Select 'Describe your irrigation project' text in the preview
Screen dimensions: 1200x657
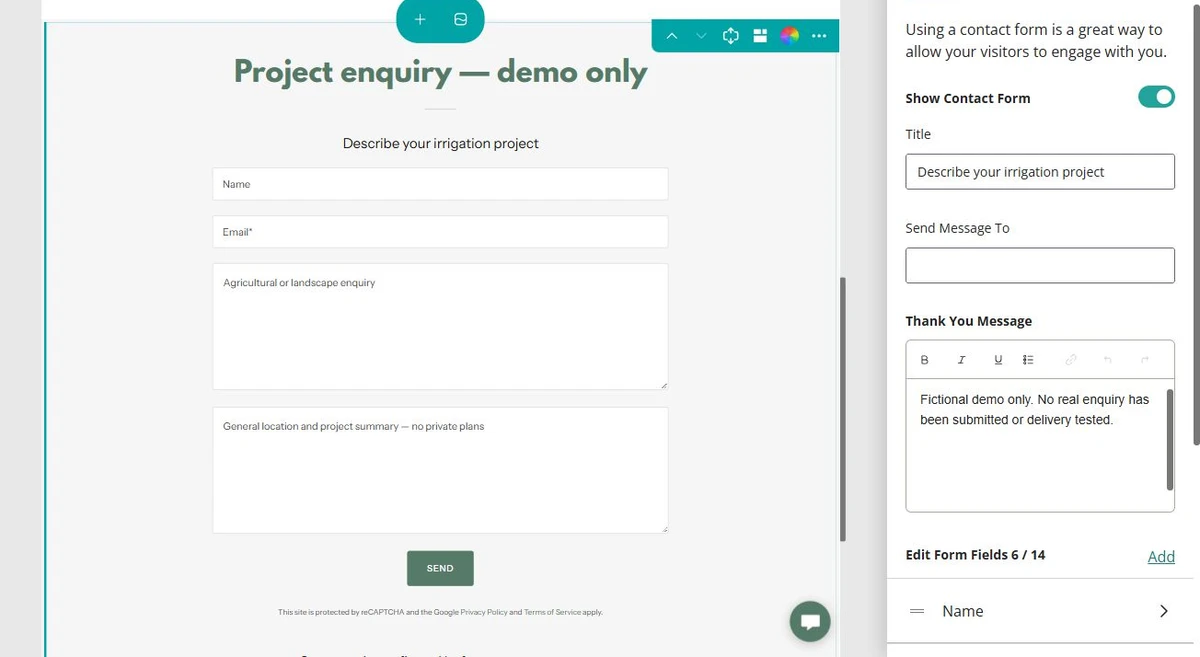pyautogui.click(x=440, y=143)
